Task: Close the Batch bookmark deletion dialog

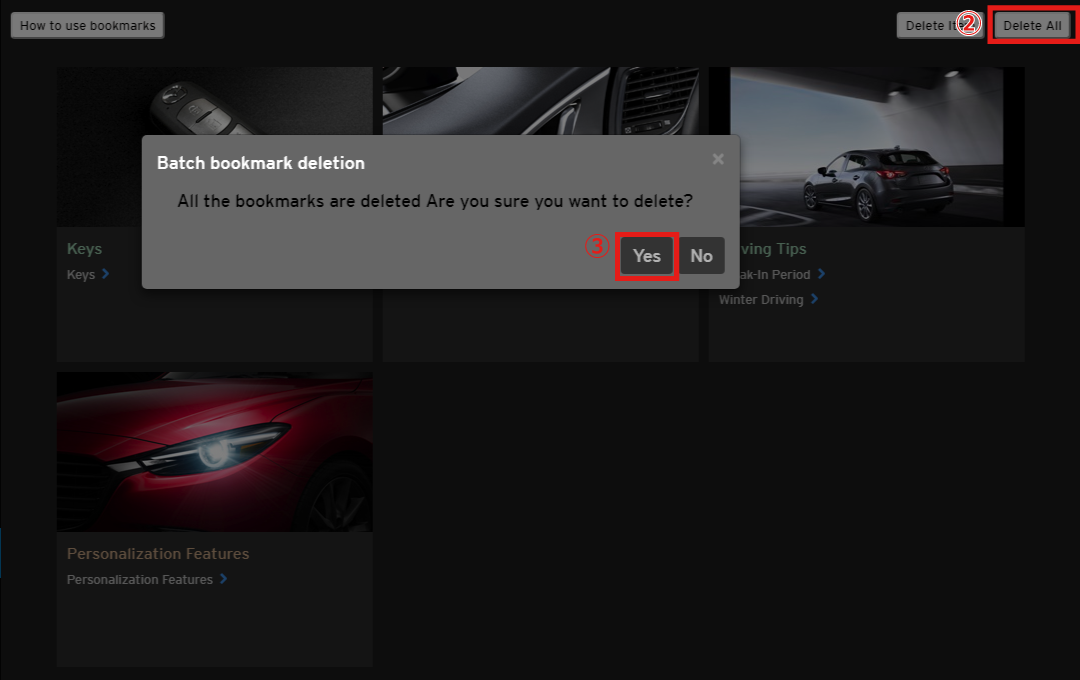Action: (718, 159)
